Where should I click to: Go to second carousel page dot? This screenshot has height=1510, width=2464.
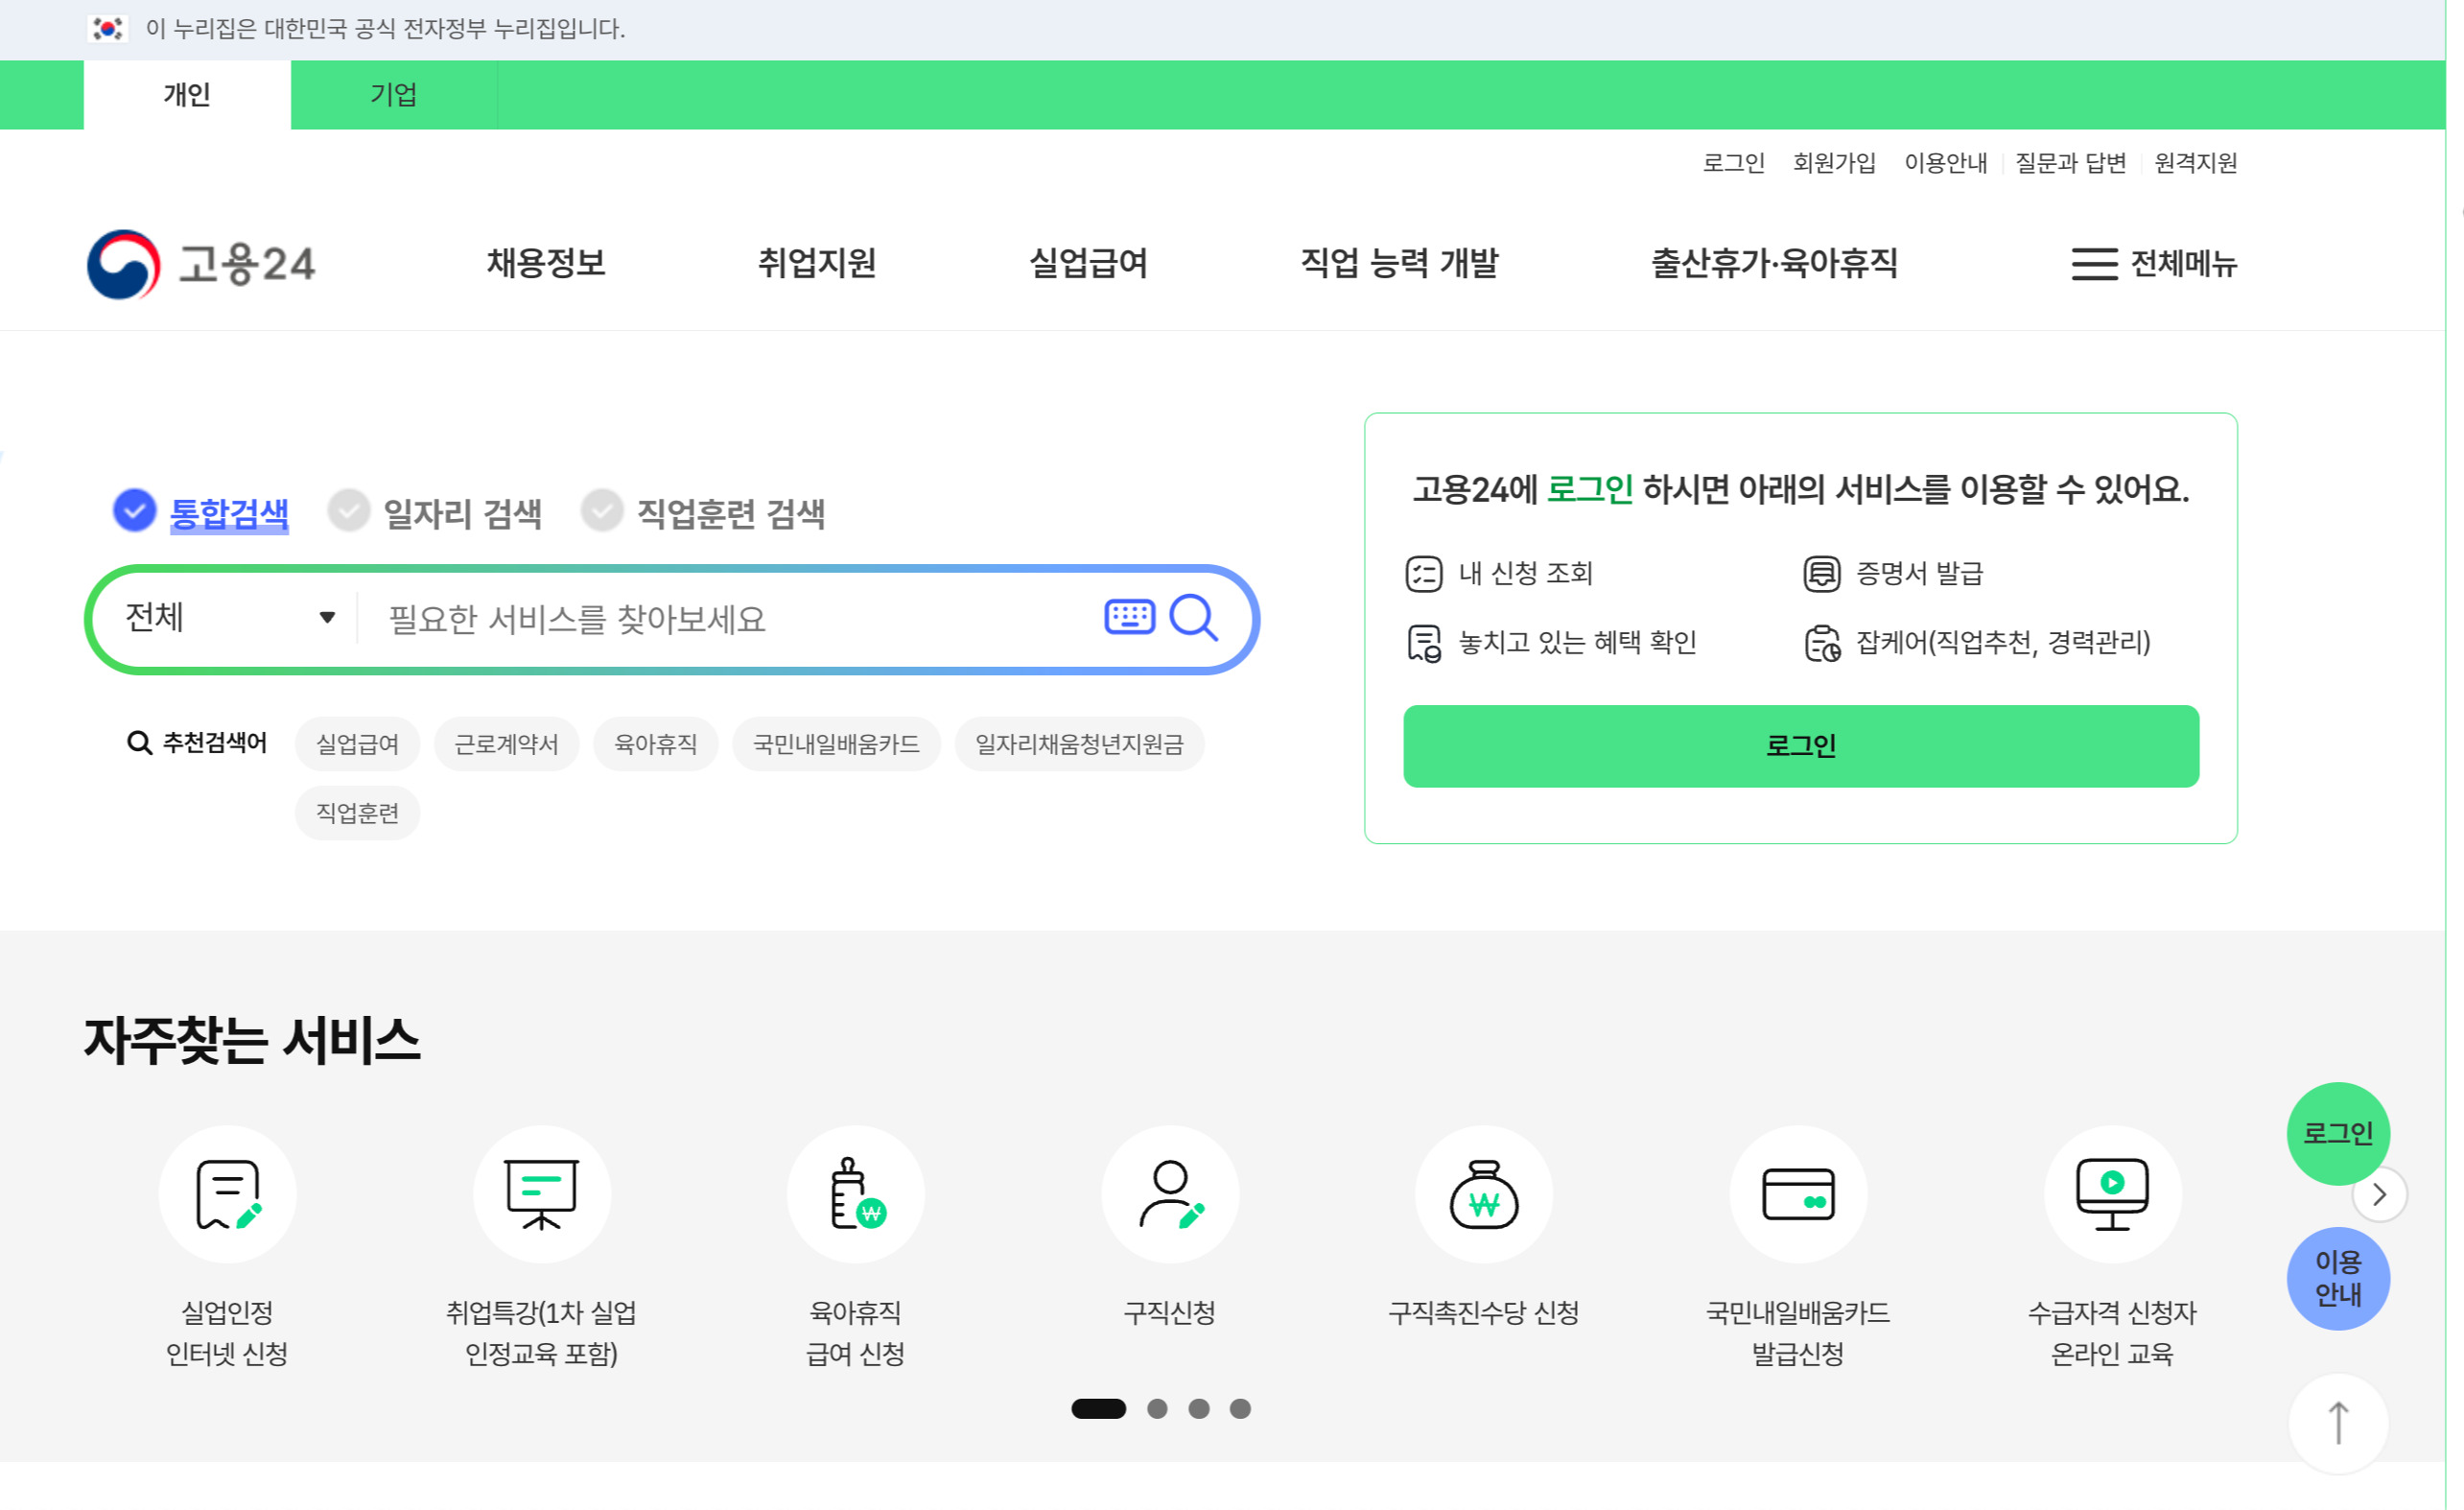(x=1157, y=1408)
